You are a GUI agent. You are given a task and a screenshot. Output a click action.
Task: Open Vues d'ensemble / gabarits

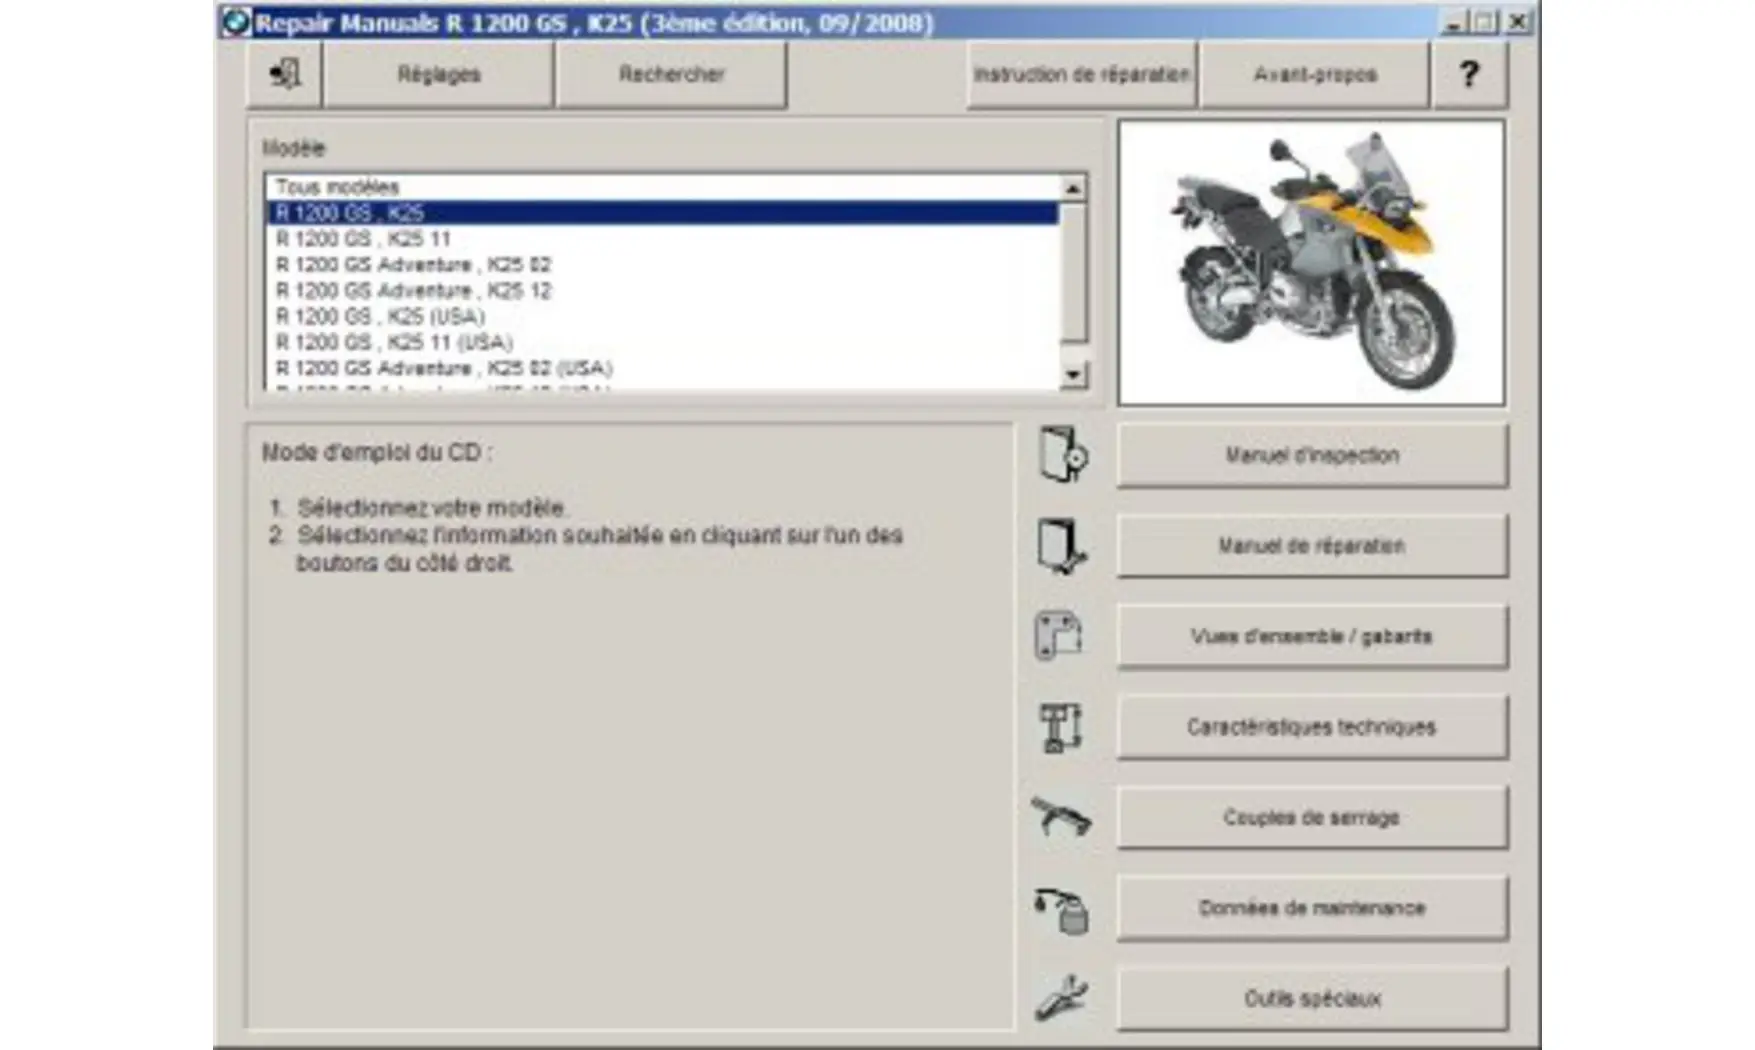point(1312,637)
